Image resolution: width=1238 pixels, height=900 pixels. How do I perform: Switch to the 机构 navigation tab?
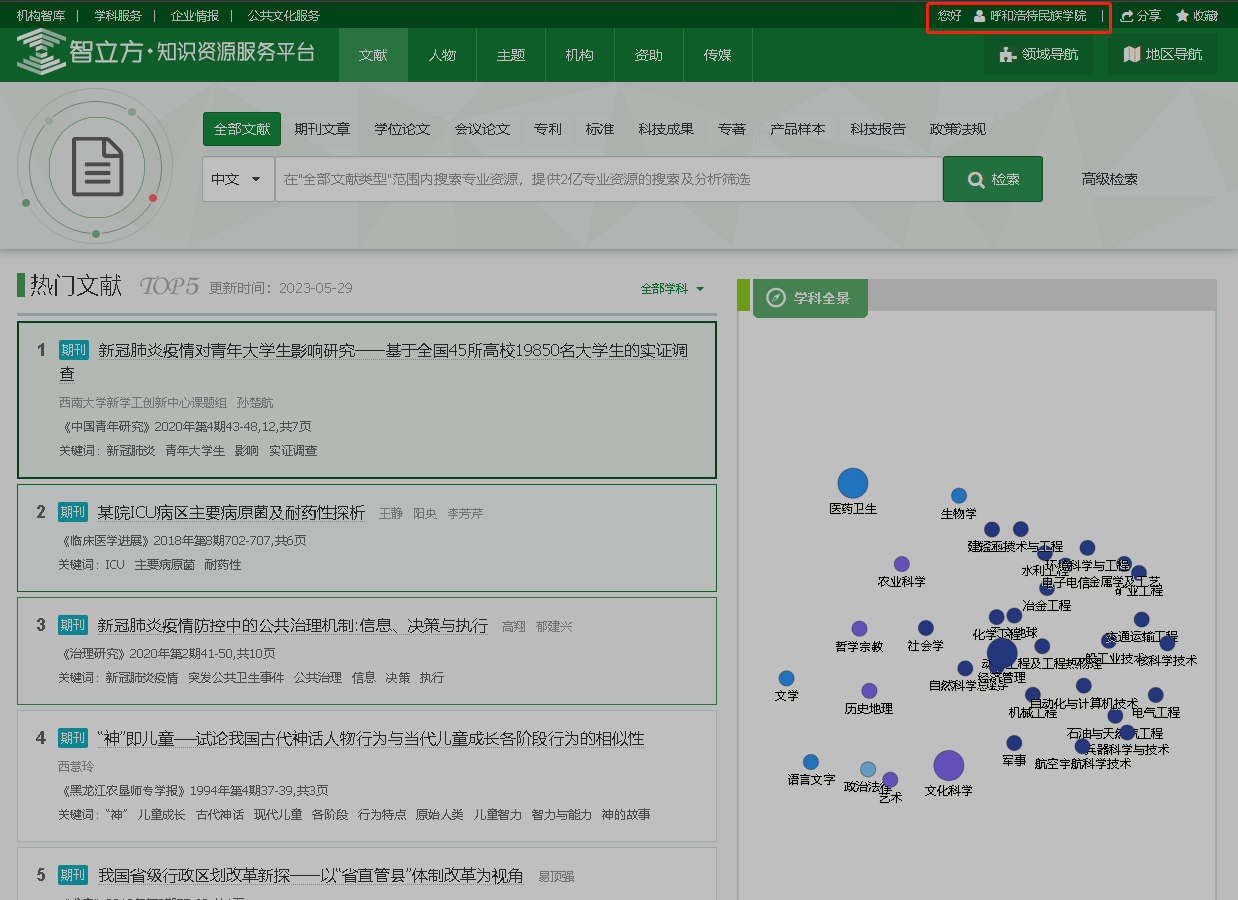tap(579, 55)
